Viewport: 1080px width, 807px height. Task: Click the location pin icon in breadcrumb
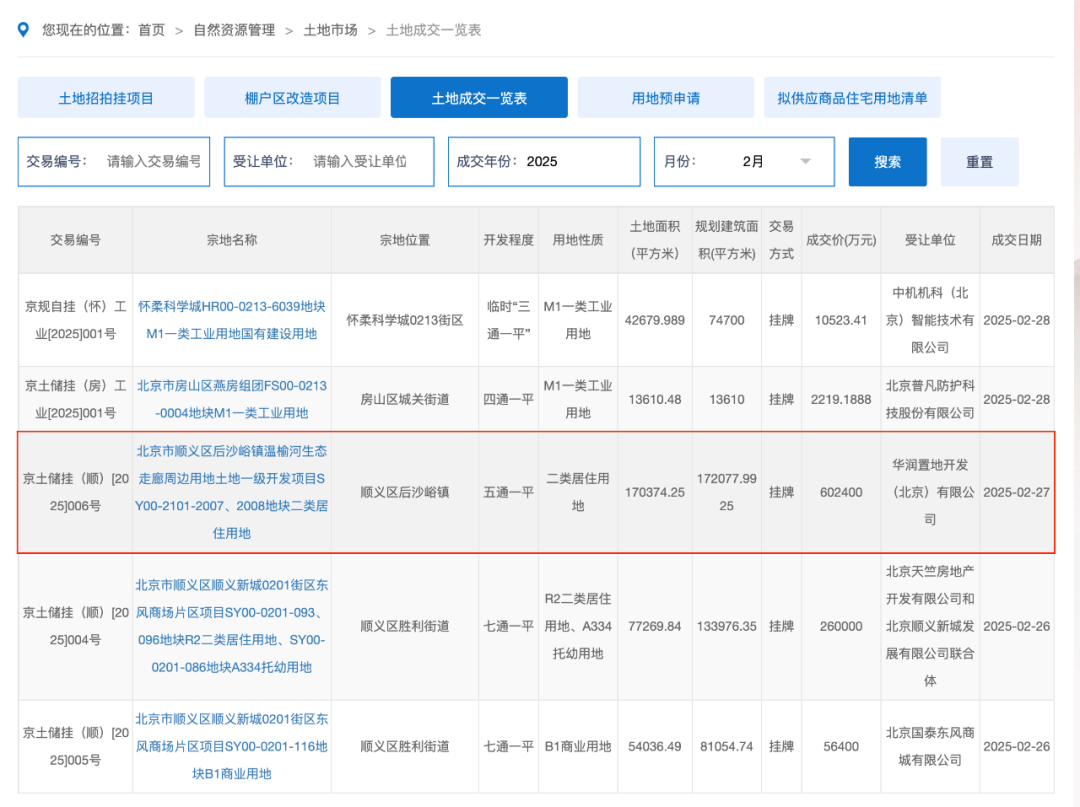(24, 30)
